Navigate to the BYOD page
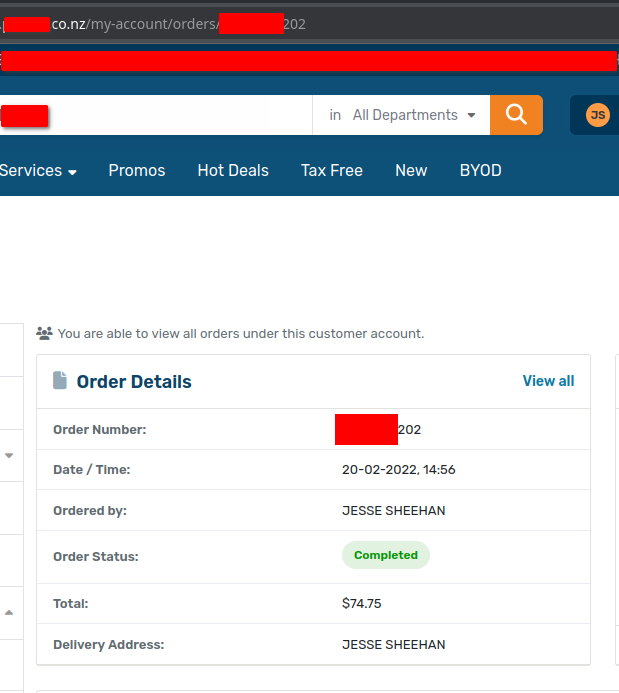619x693 pixels. click(480, 171)
